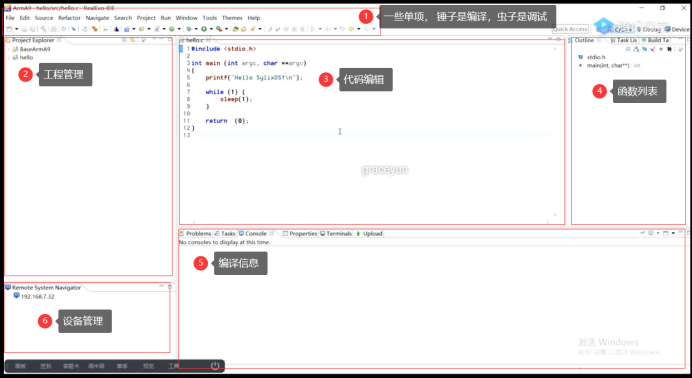Switch to the Properties tab

coord(300,233)
